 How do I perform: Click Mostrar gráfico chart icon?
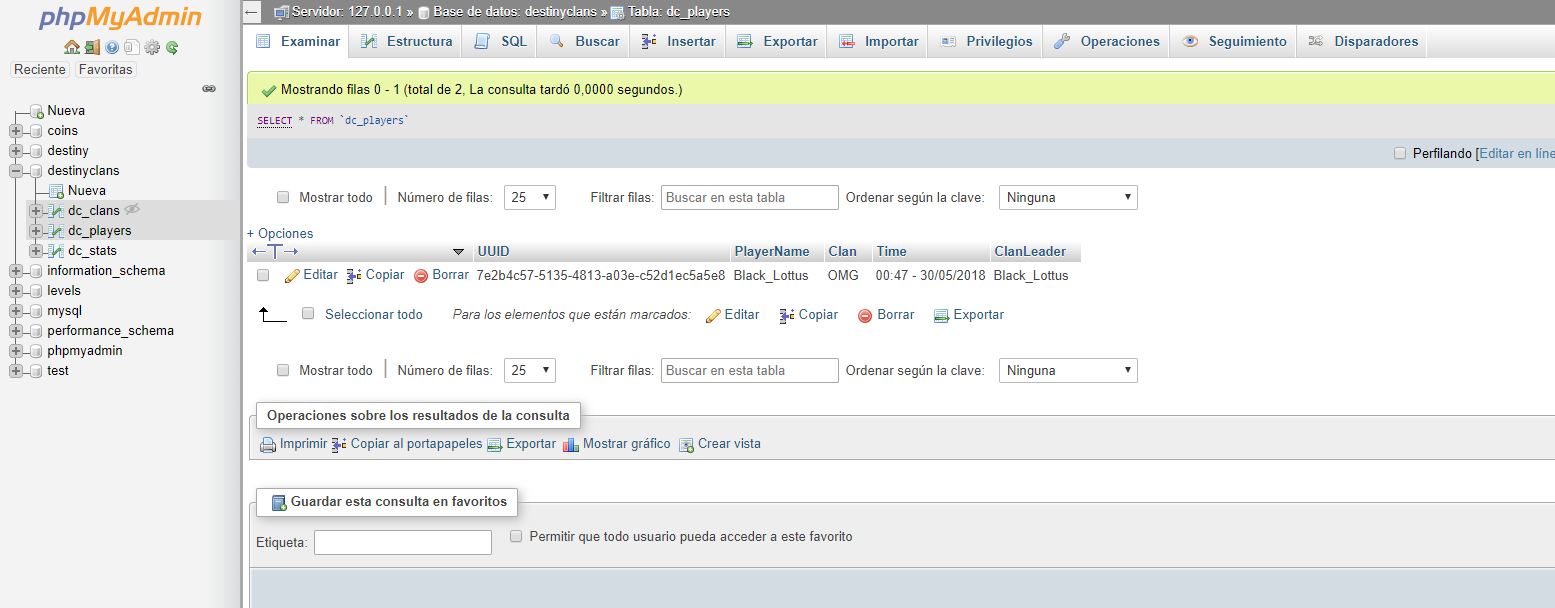pyautogui.click(x=570, y=444)
